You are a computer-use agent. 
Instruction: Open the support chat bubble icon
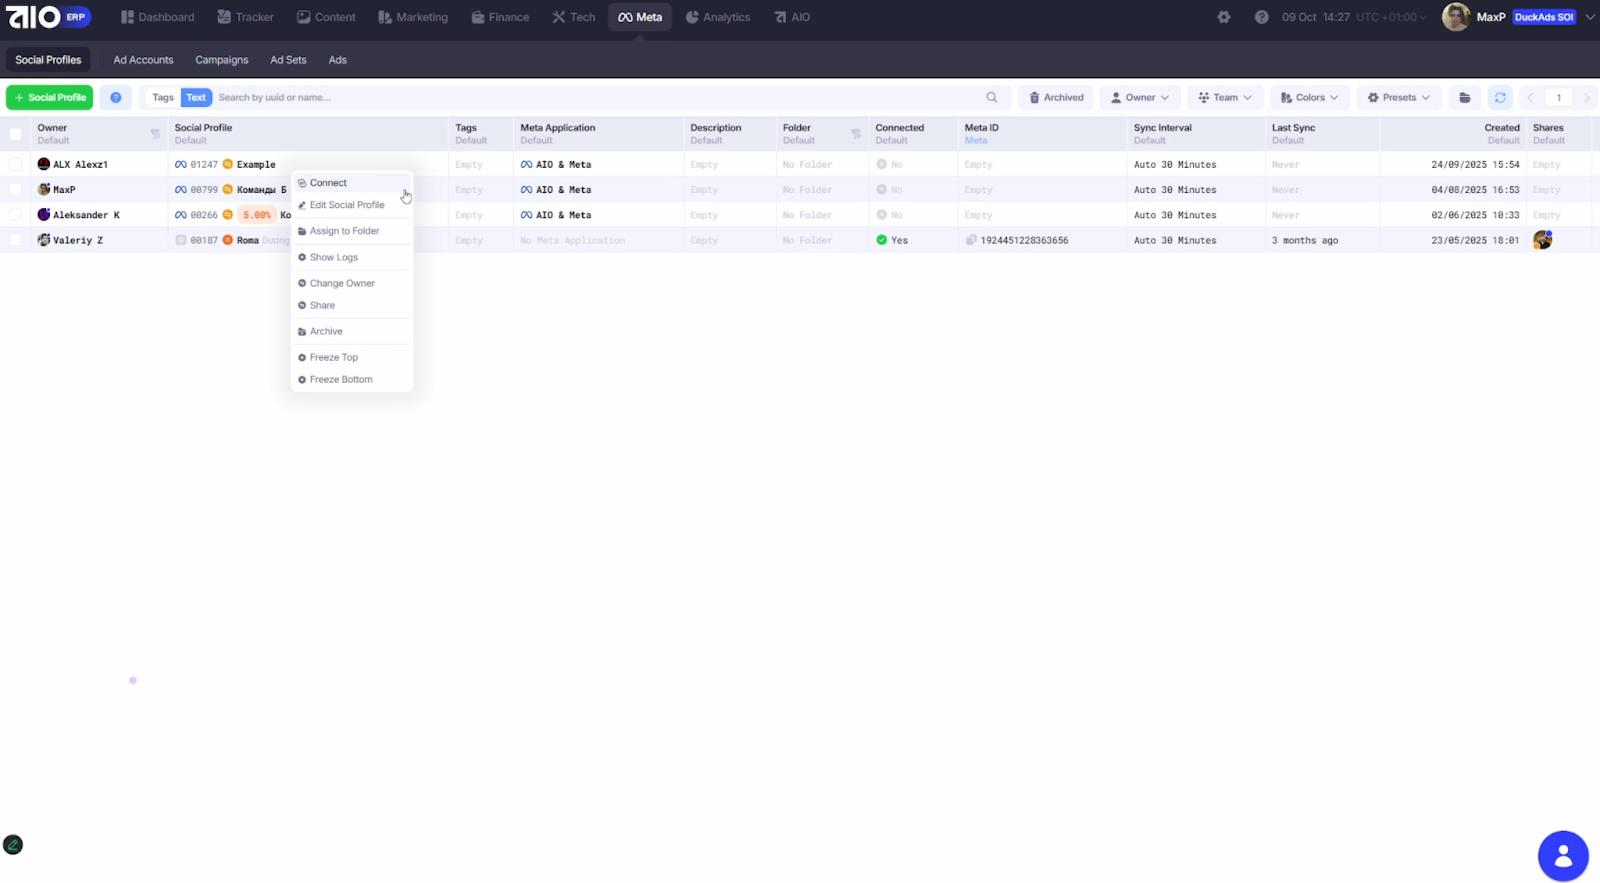click(1562, 855)
